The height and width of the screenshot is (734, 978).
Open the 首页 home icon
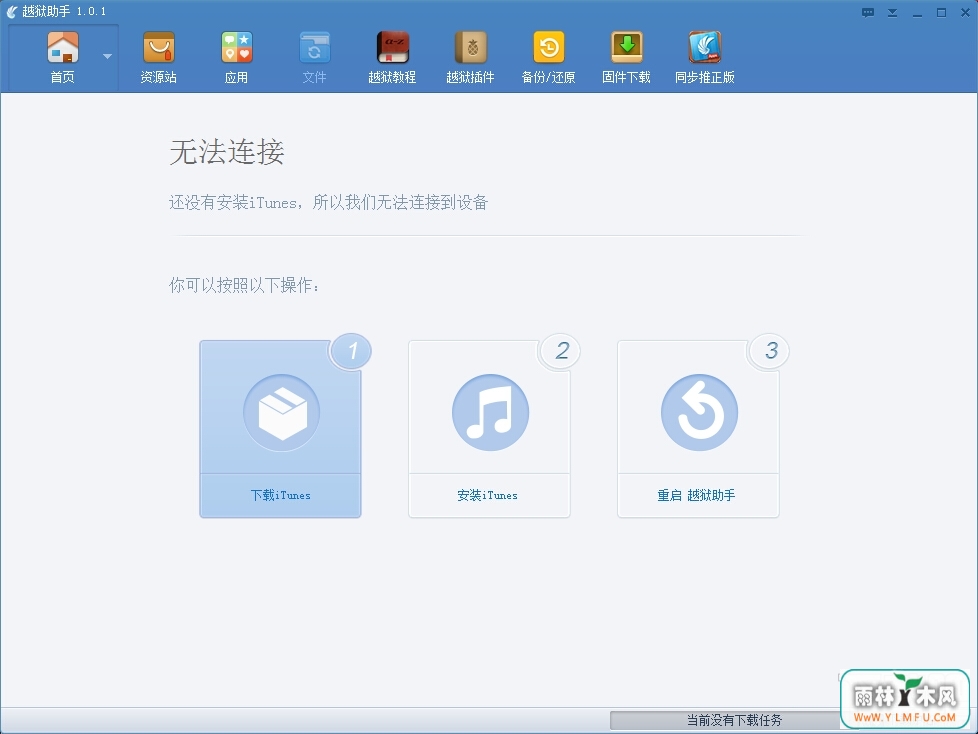[62, 48]
